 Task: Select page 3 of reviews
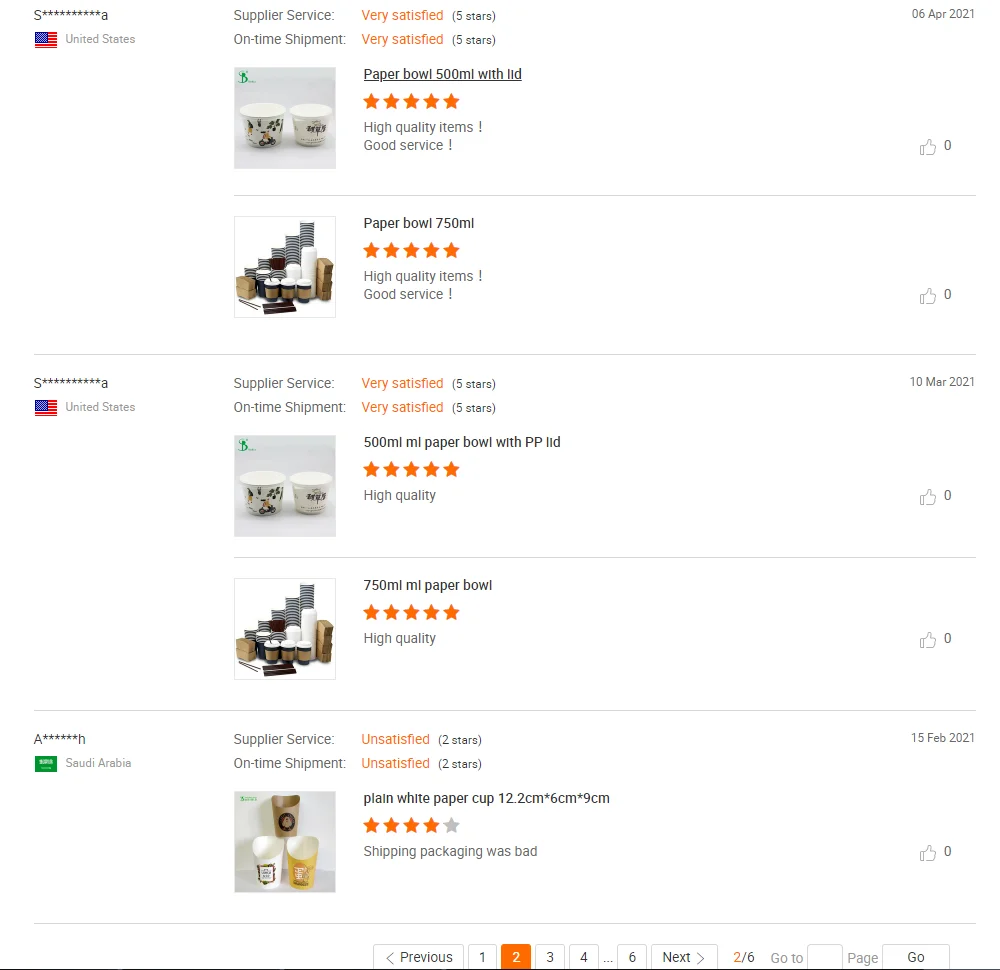550,957
